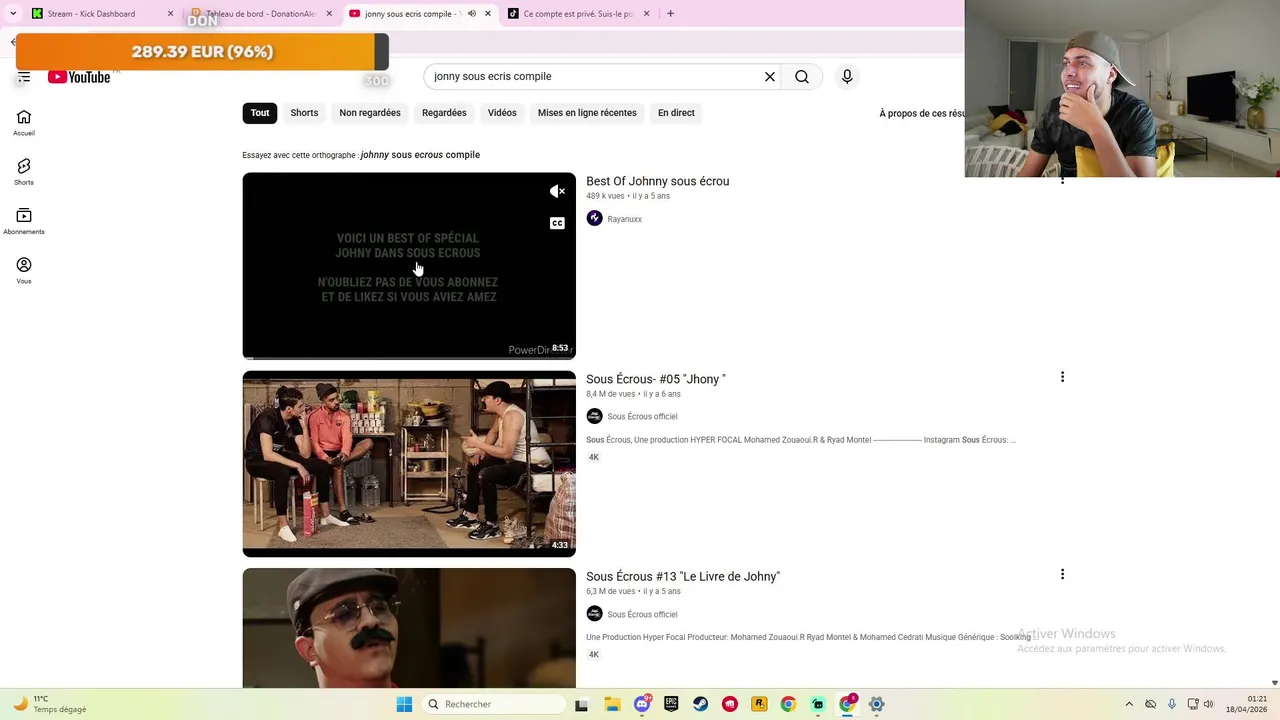Open the YouTube hamburger guide menu
The height and width of the screenshot is (720, 1280).
(x=24, y=77)
